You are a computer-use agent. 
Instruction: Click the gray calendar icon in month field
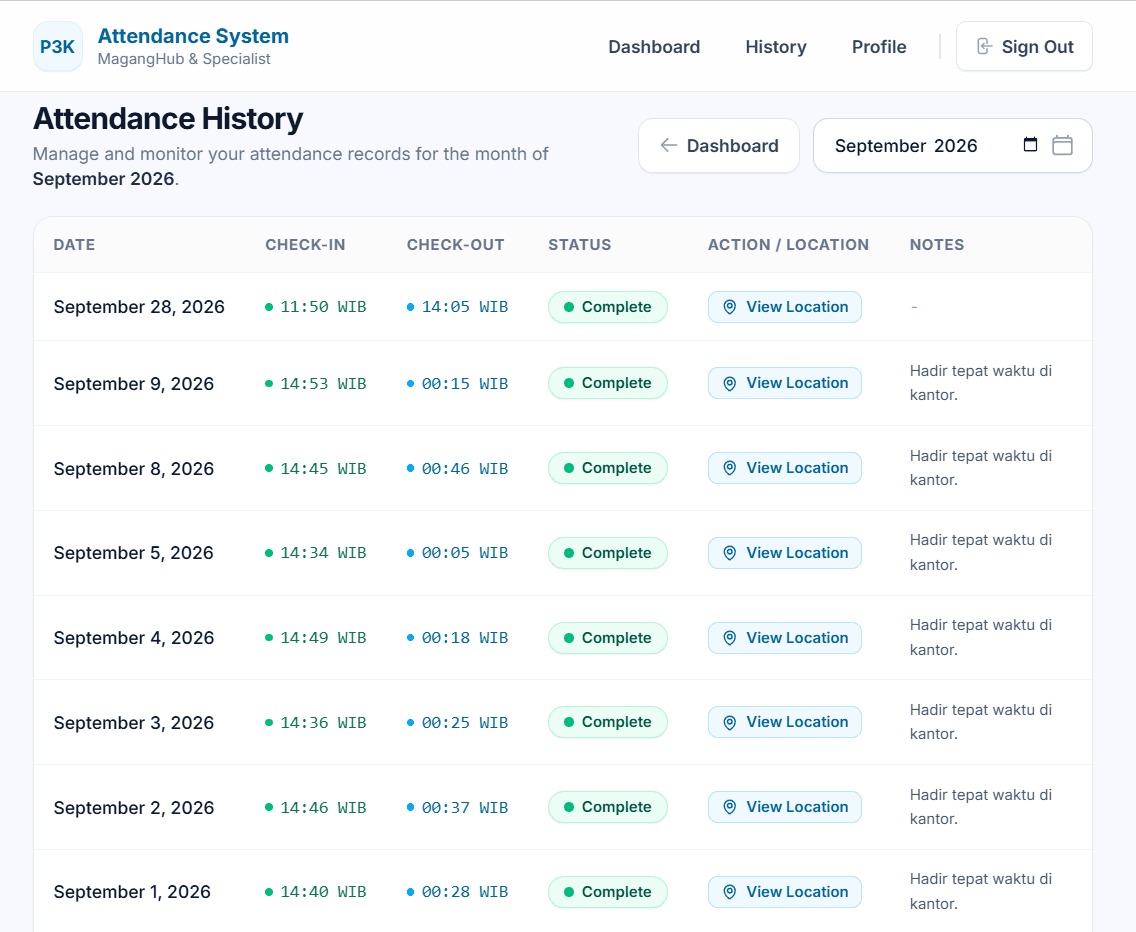pyautogui.click(x=1062, y=145)
